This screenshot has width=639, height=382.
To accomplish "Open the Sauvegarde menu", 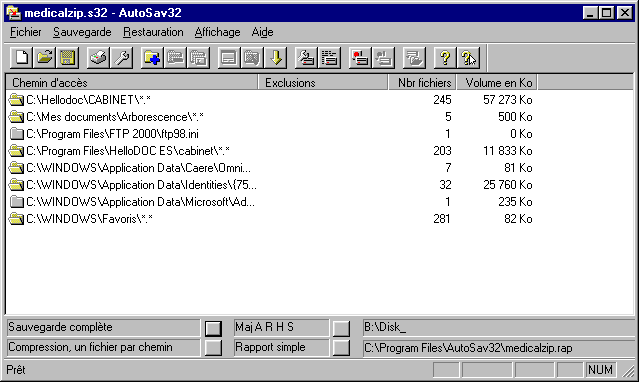I will 82,32.
